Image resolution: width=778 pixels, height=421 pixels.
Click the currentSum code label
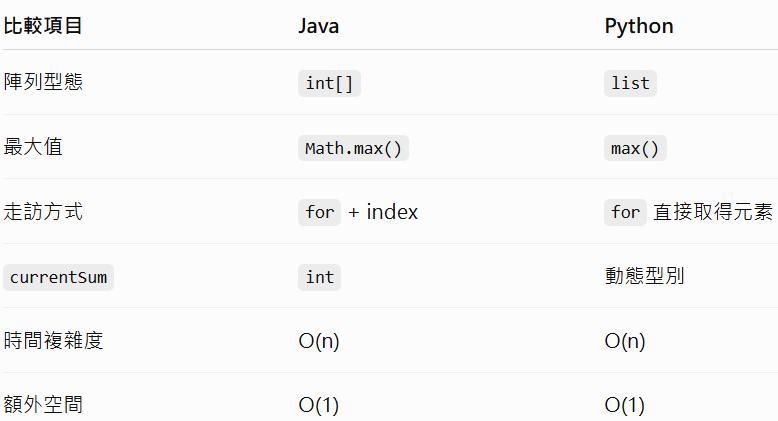point(59,278)
